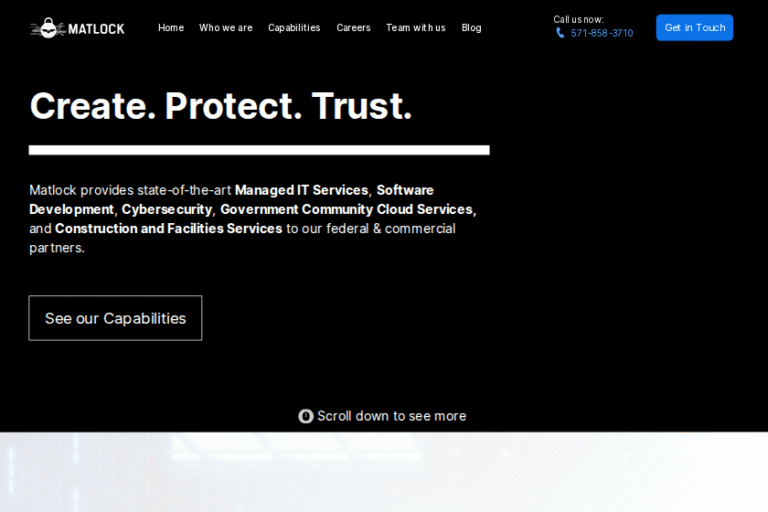Select Capabilities in the navigation bar
This screenshot has height=512, width=768.
(294, 28)
